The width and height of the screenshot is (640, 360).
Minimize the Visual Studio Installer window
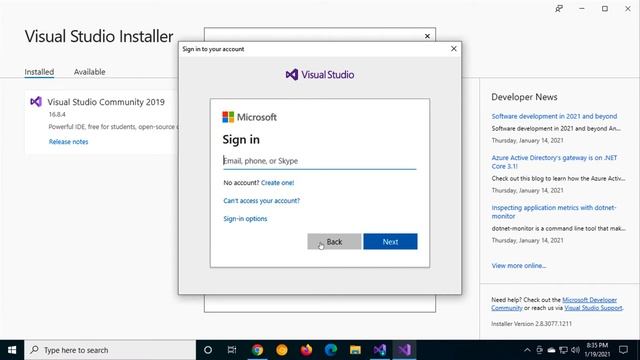(582, 9)
